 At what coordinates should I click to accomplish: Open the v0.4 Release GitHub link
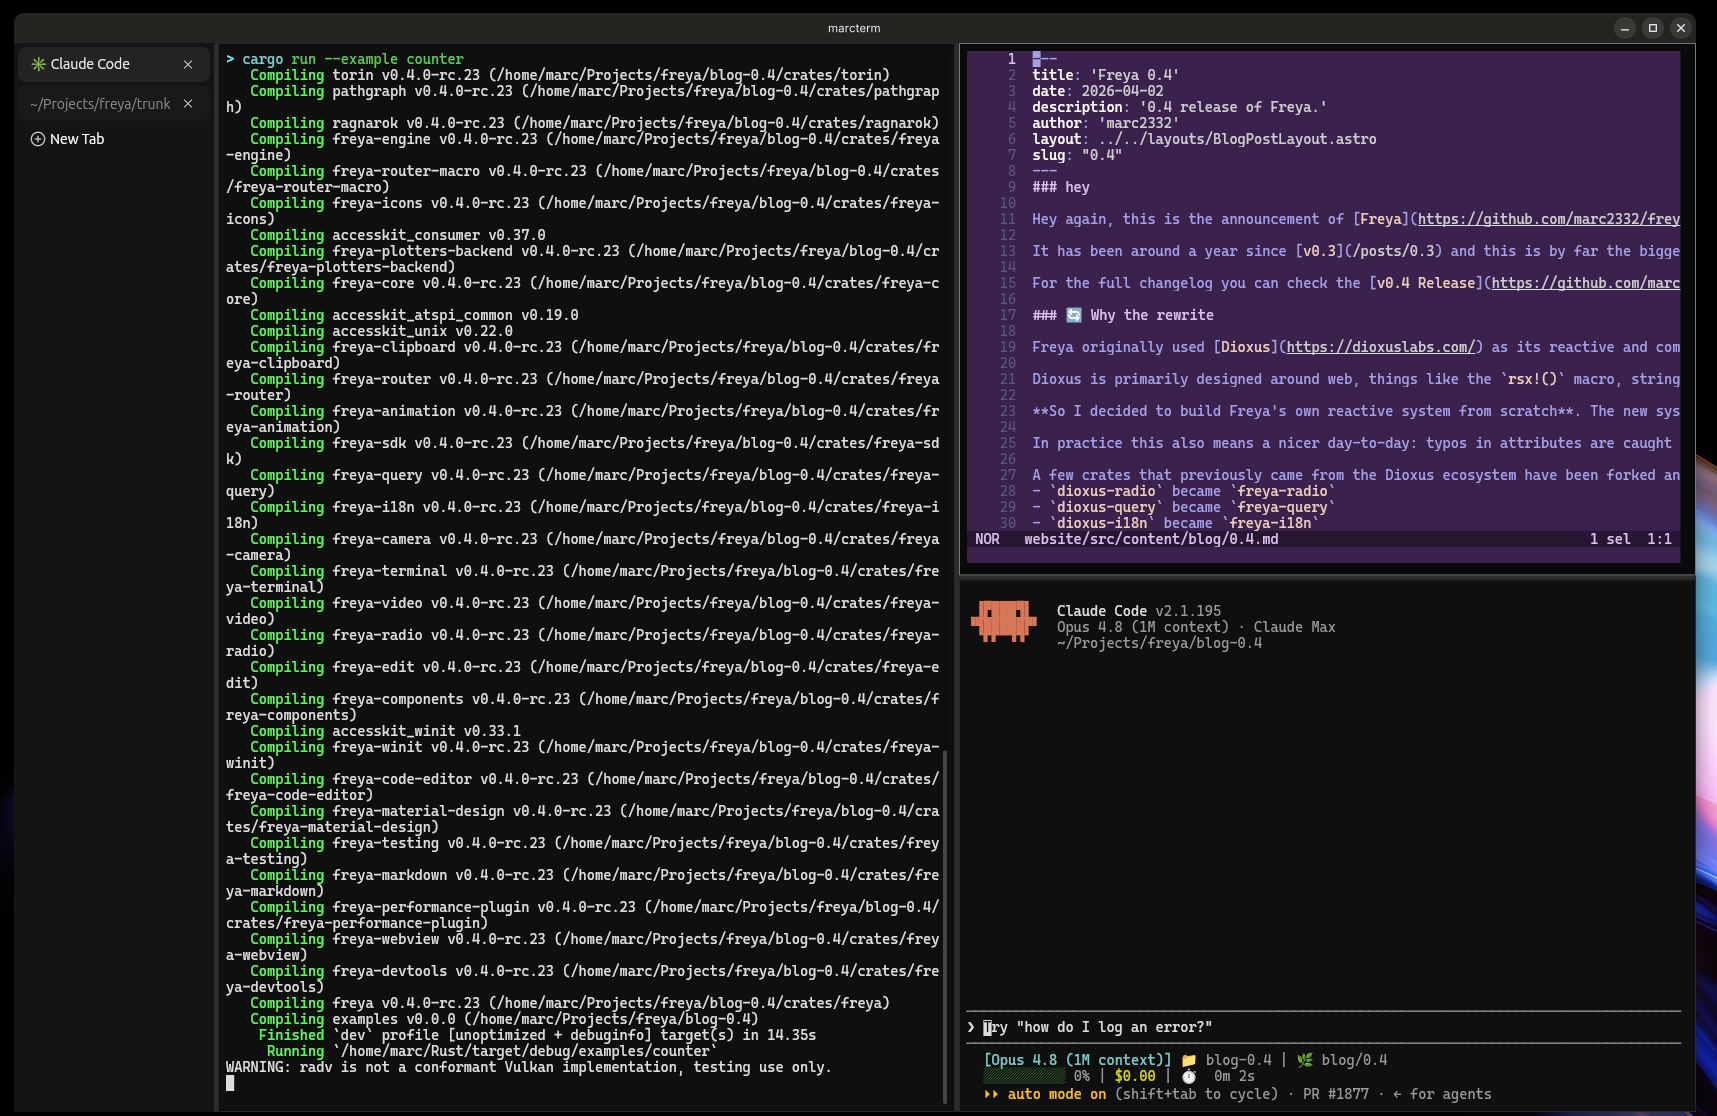tap(1585, 283)
